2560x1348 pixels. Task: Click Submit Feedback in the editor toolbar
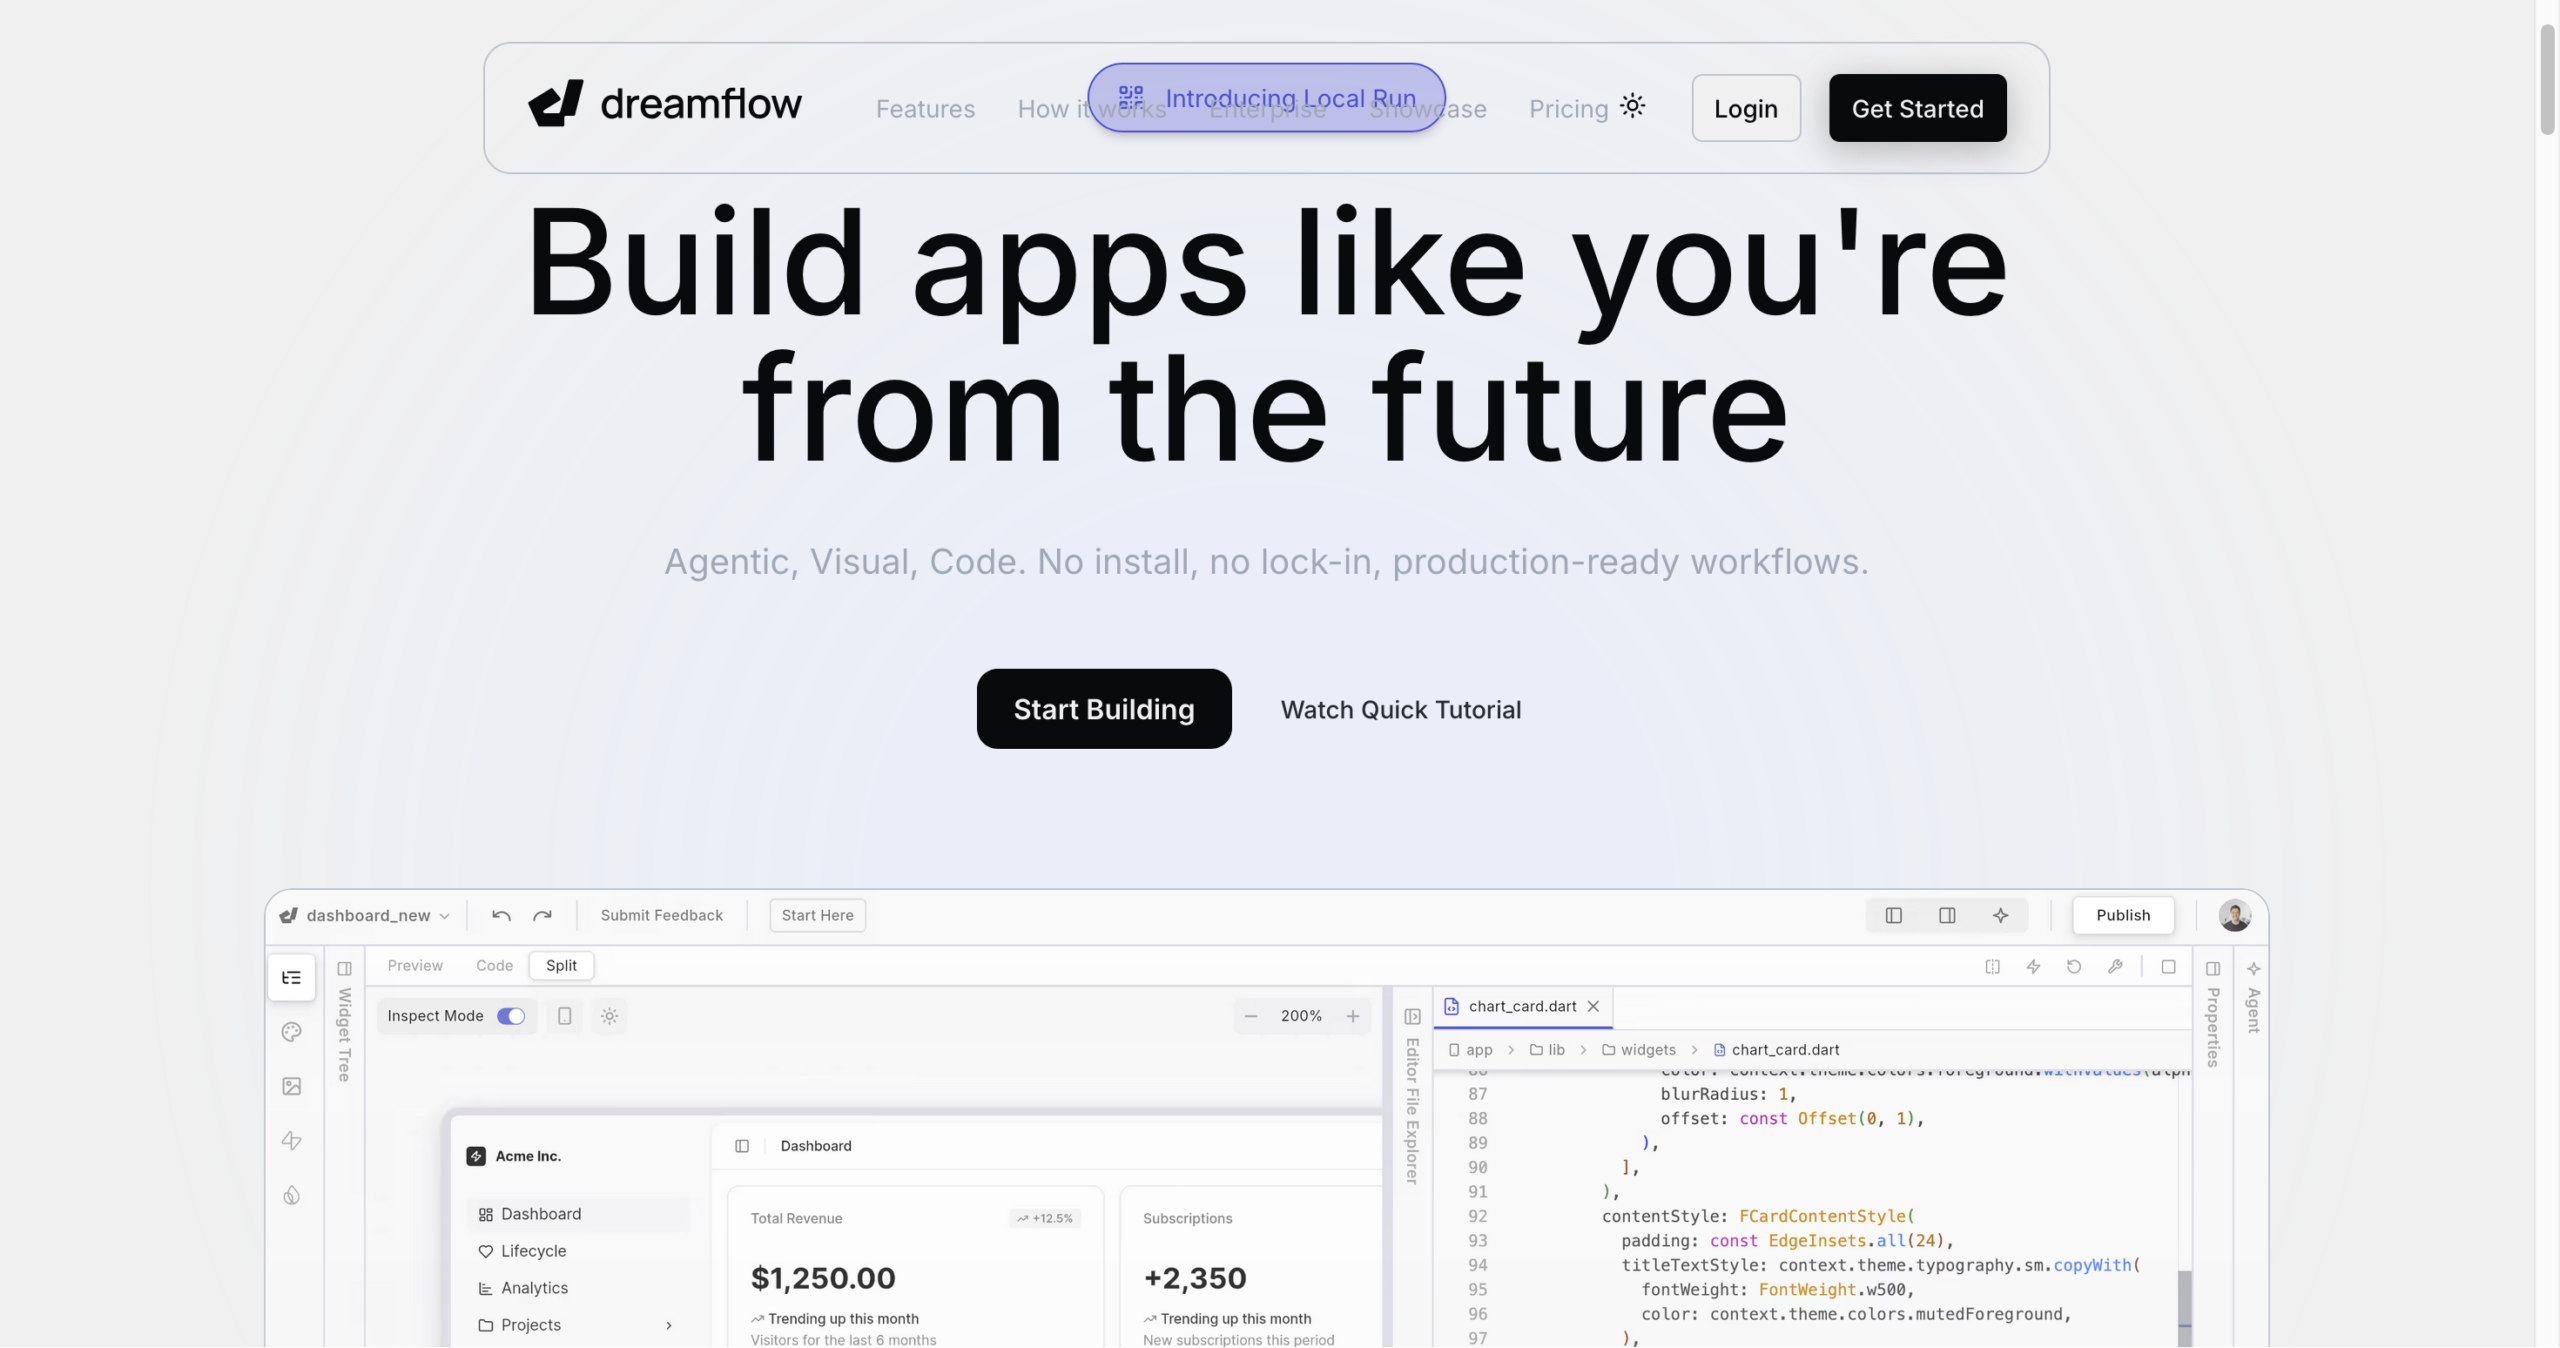(x=661, y=915)
